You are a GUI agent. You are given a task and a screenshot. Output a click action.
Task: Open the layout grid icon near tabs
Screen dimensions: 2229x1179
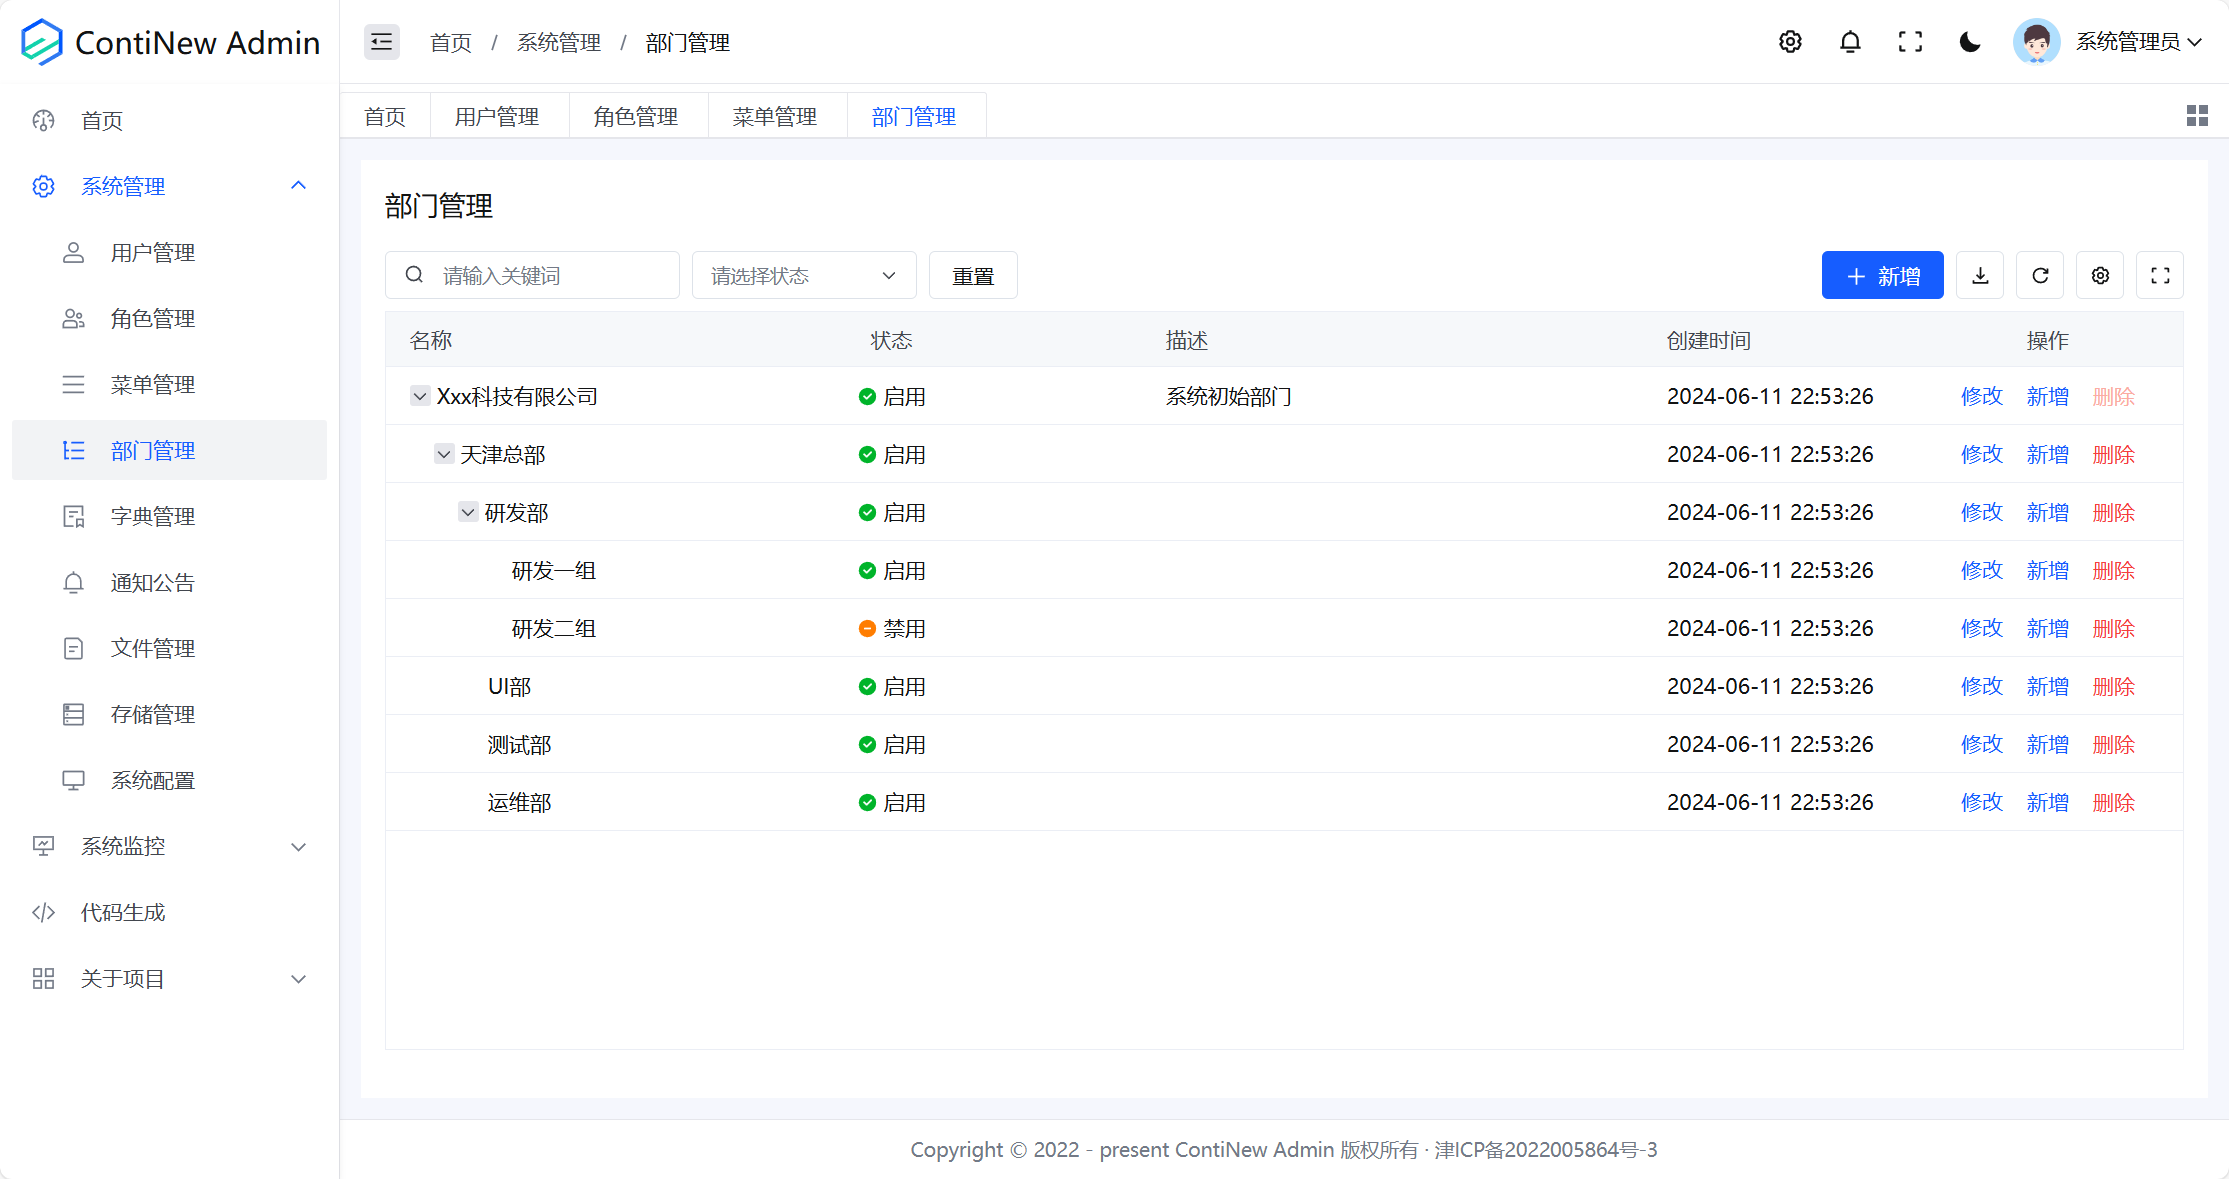coord(2196,115)
